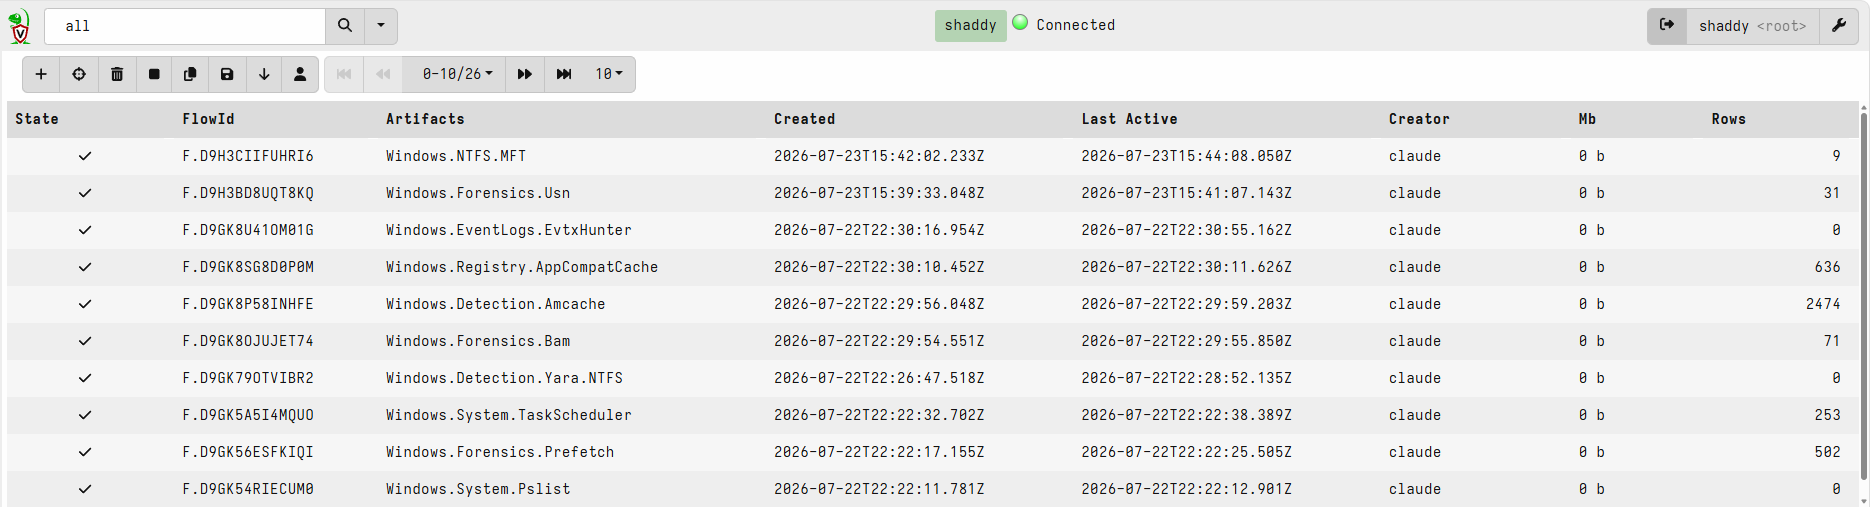Click the Windows.NTFS.MFT artifact cell

(x=456, y=156)
